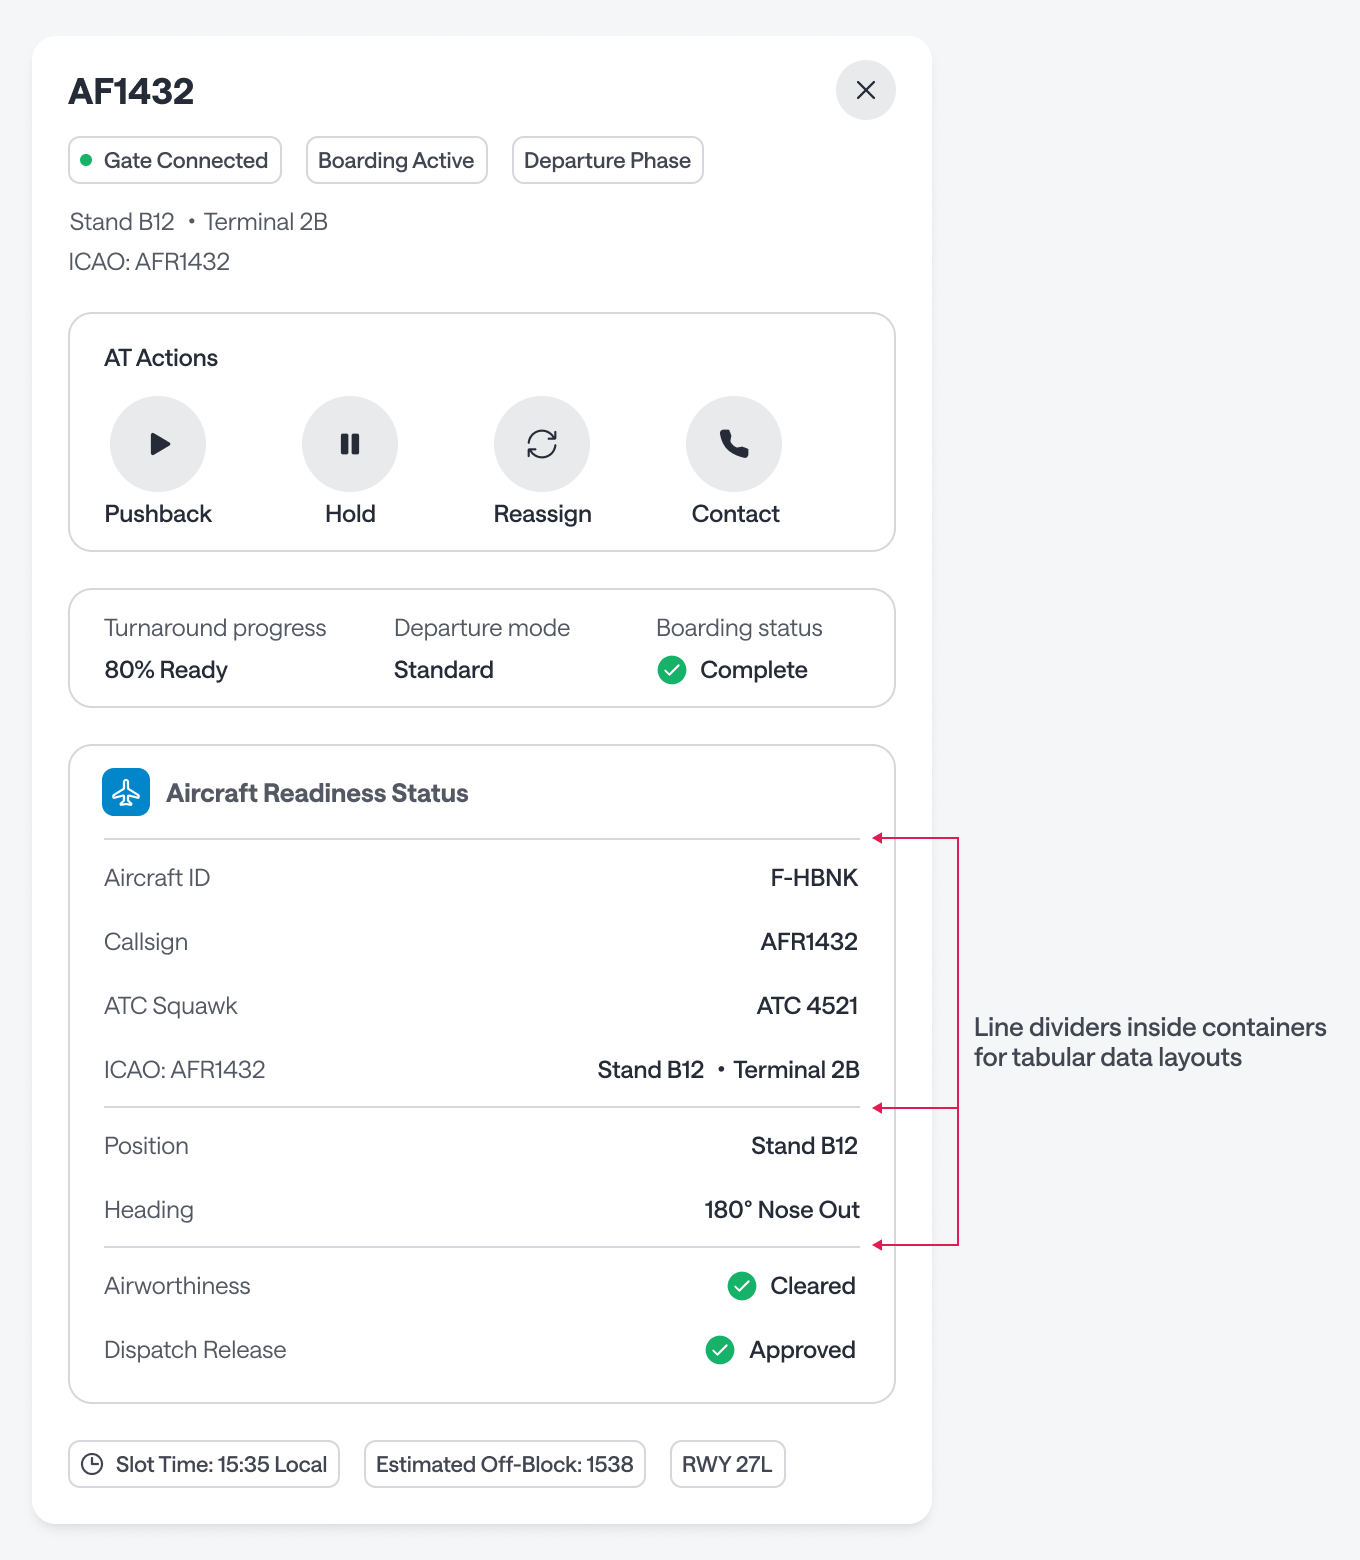Close the AF1432 flight panel
This screenshot has height=1560, width=1360.
[x=866, y=90]
